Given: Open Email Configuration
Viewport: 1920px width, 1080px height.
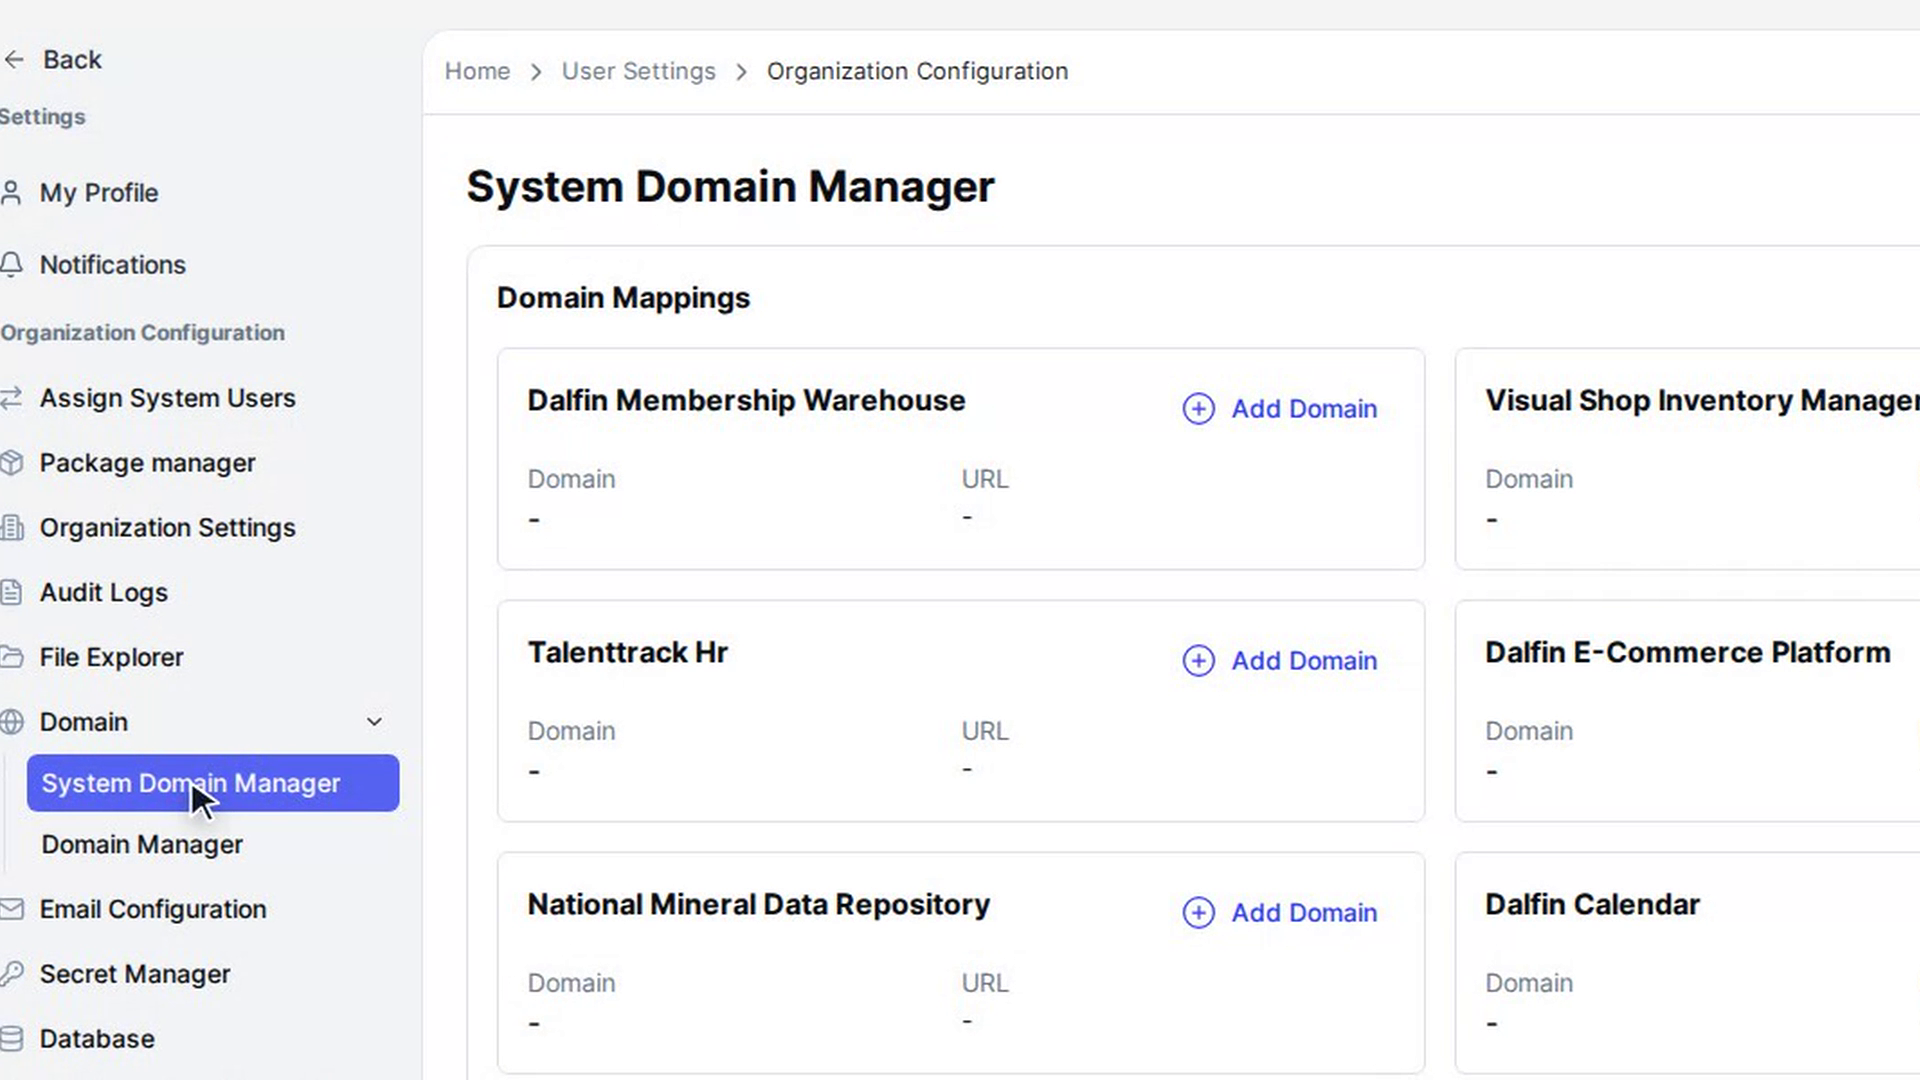Looking at the screenshot, I should click(x=153, y=910).
